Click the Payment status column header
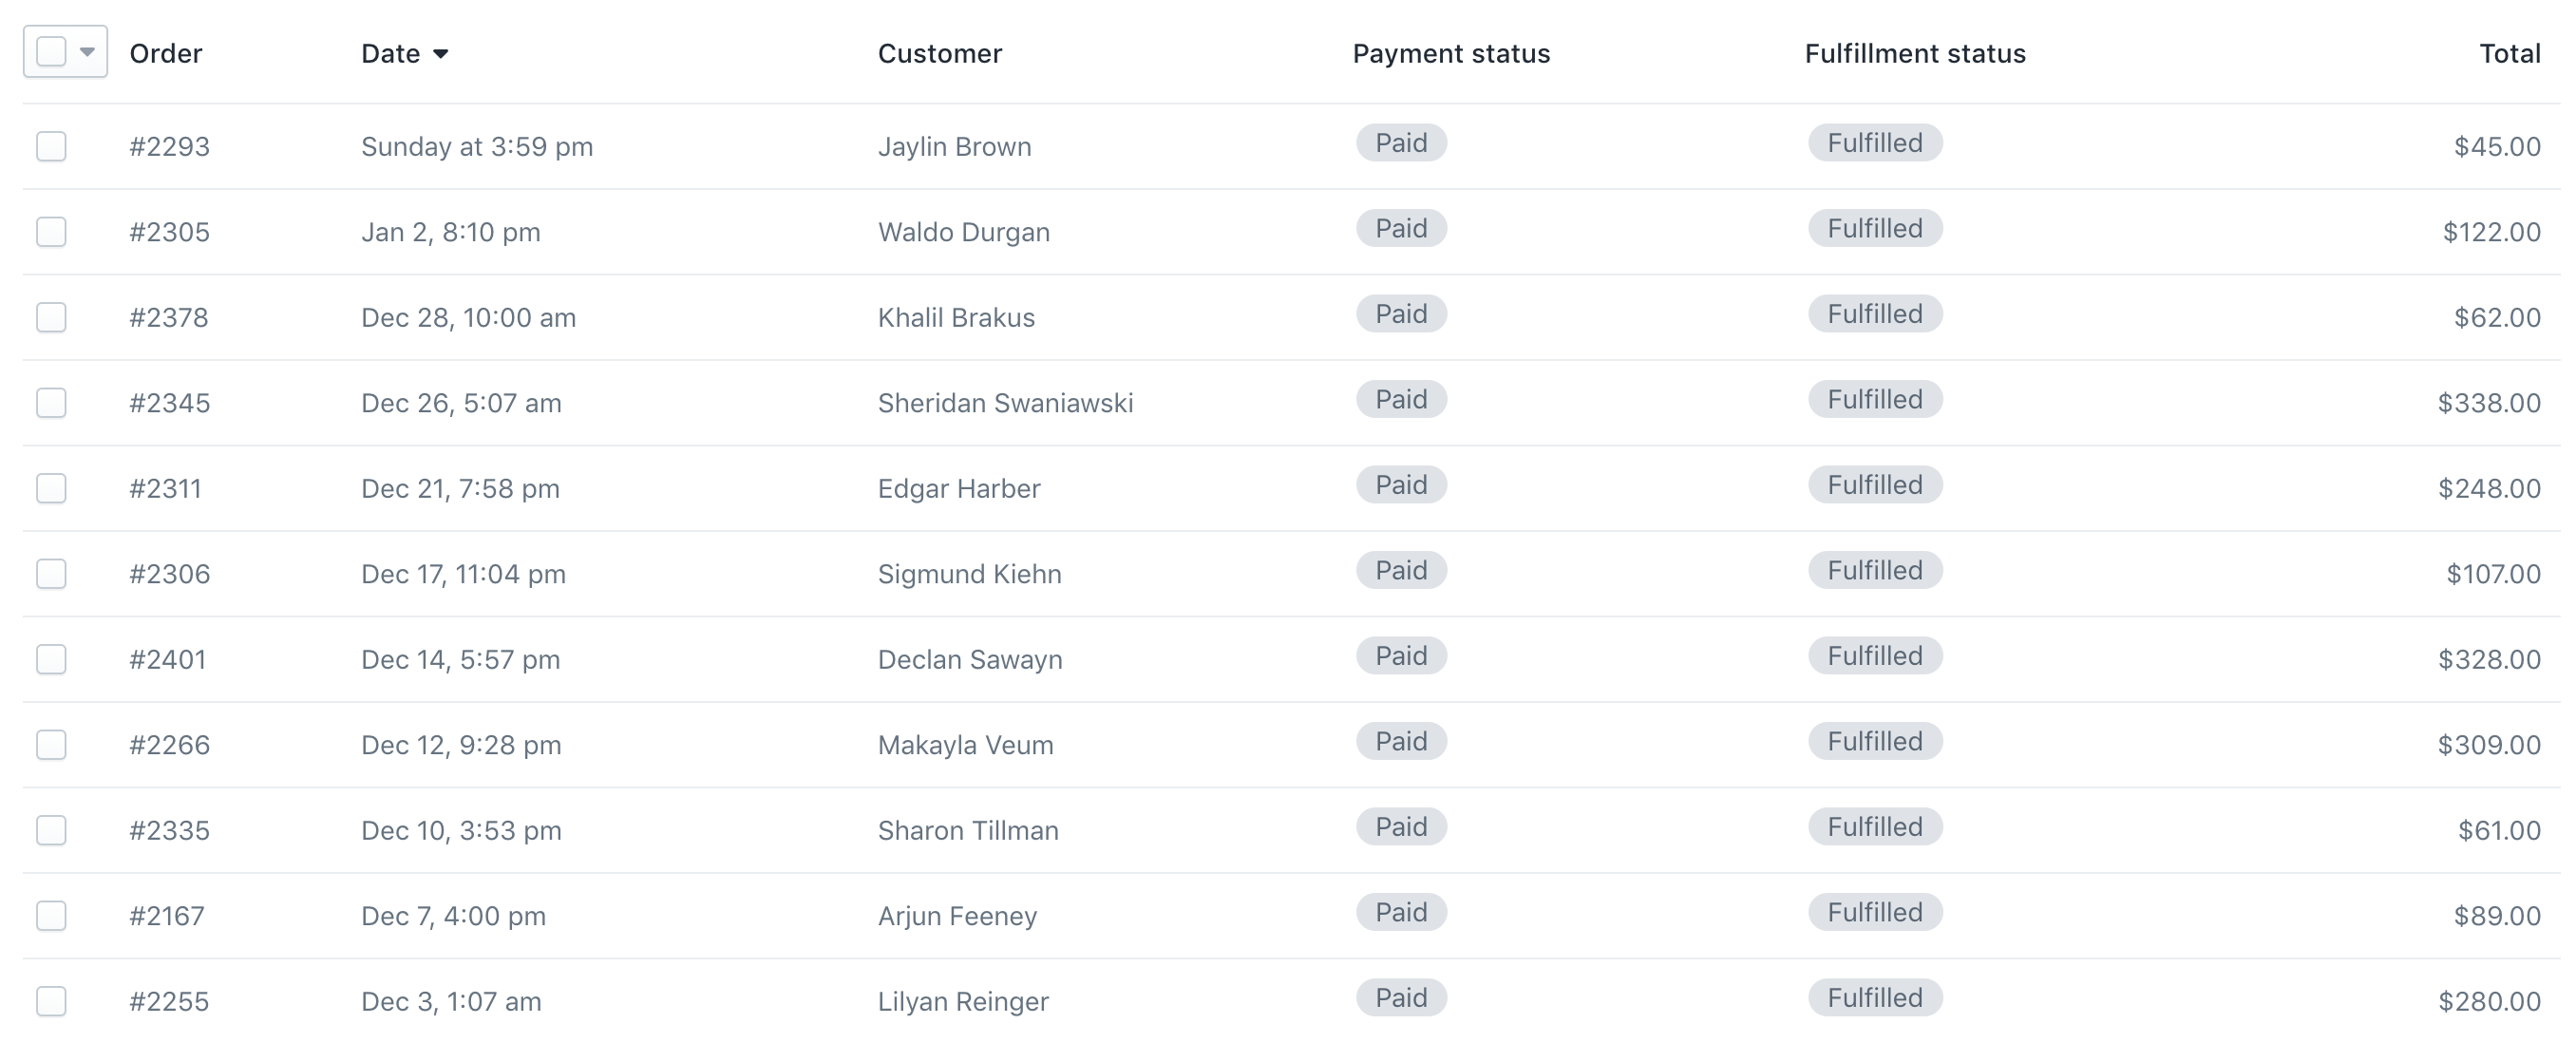This screenshot has width=2576, height=1043. [x=1450, y=54]
